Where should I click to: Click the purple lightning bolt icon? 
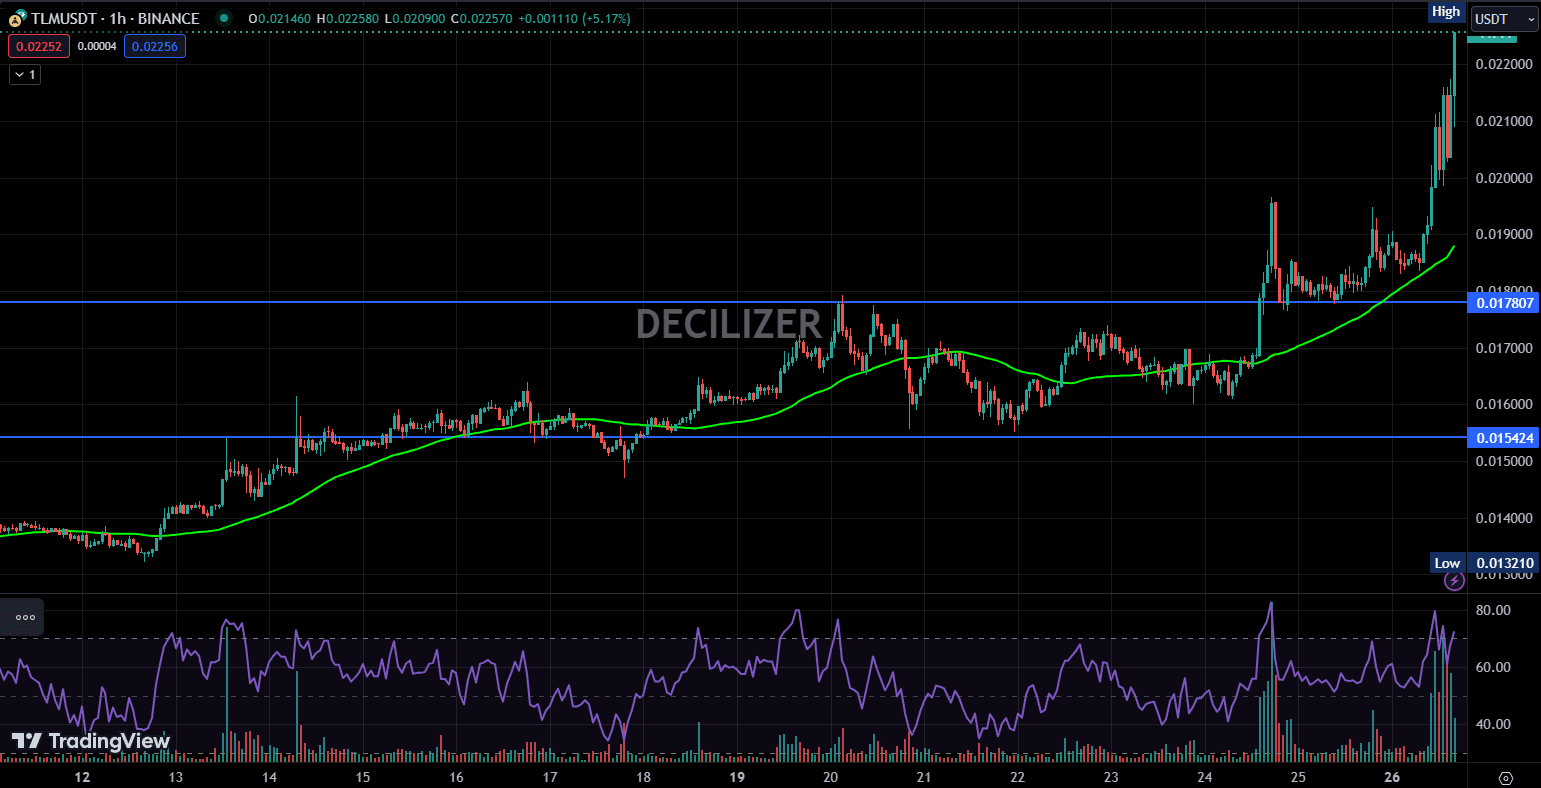coord(1453,581)
